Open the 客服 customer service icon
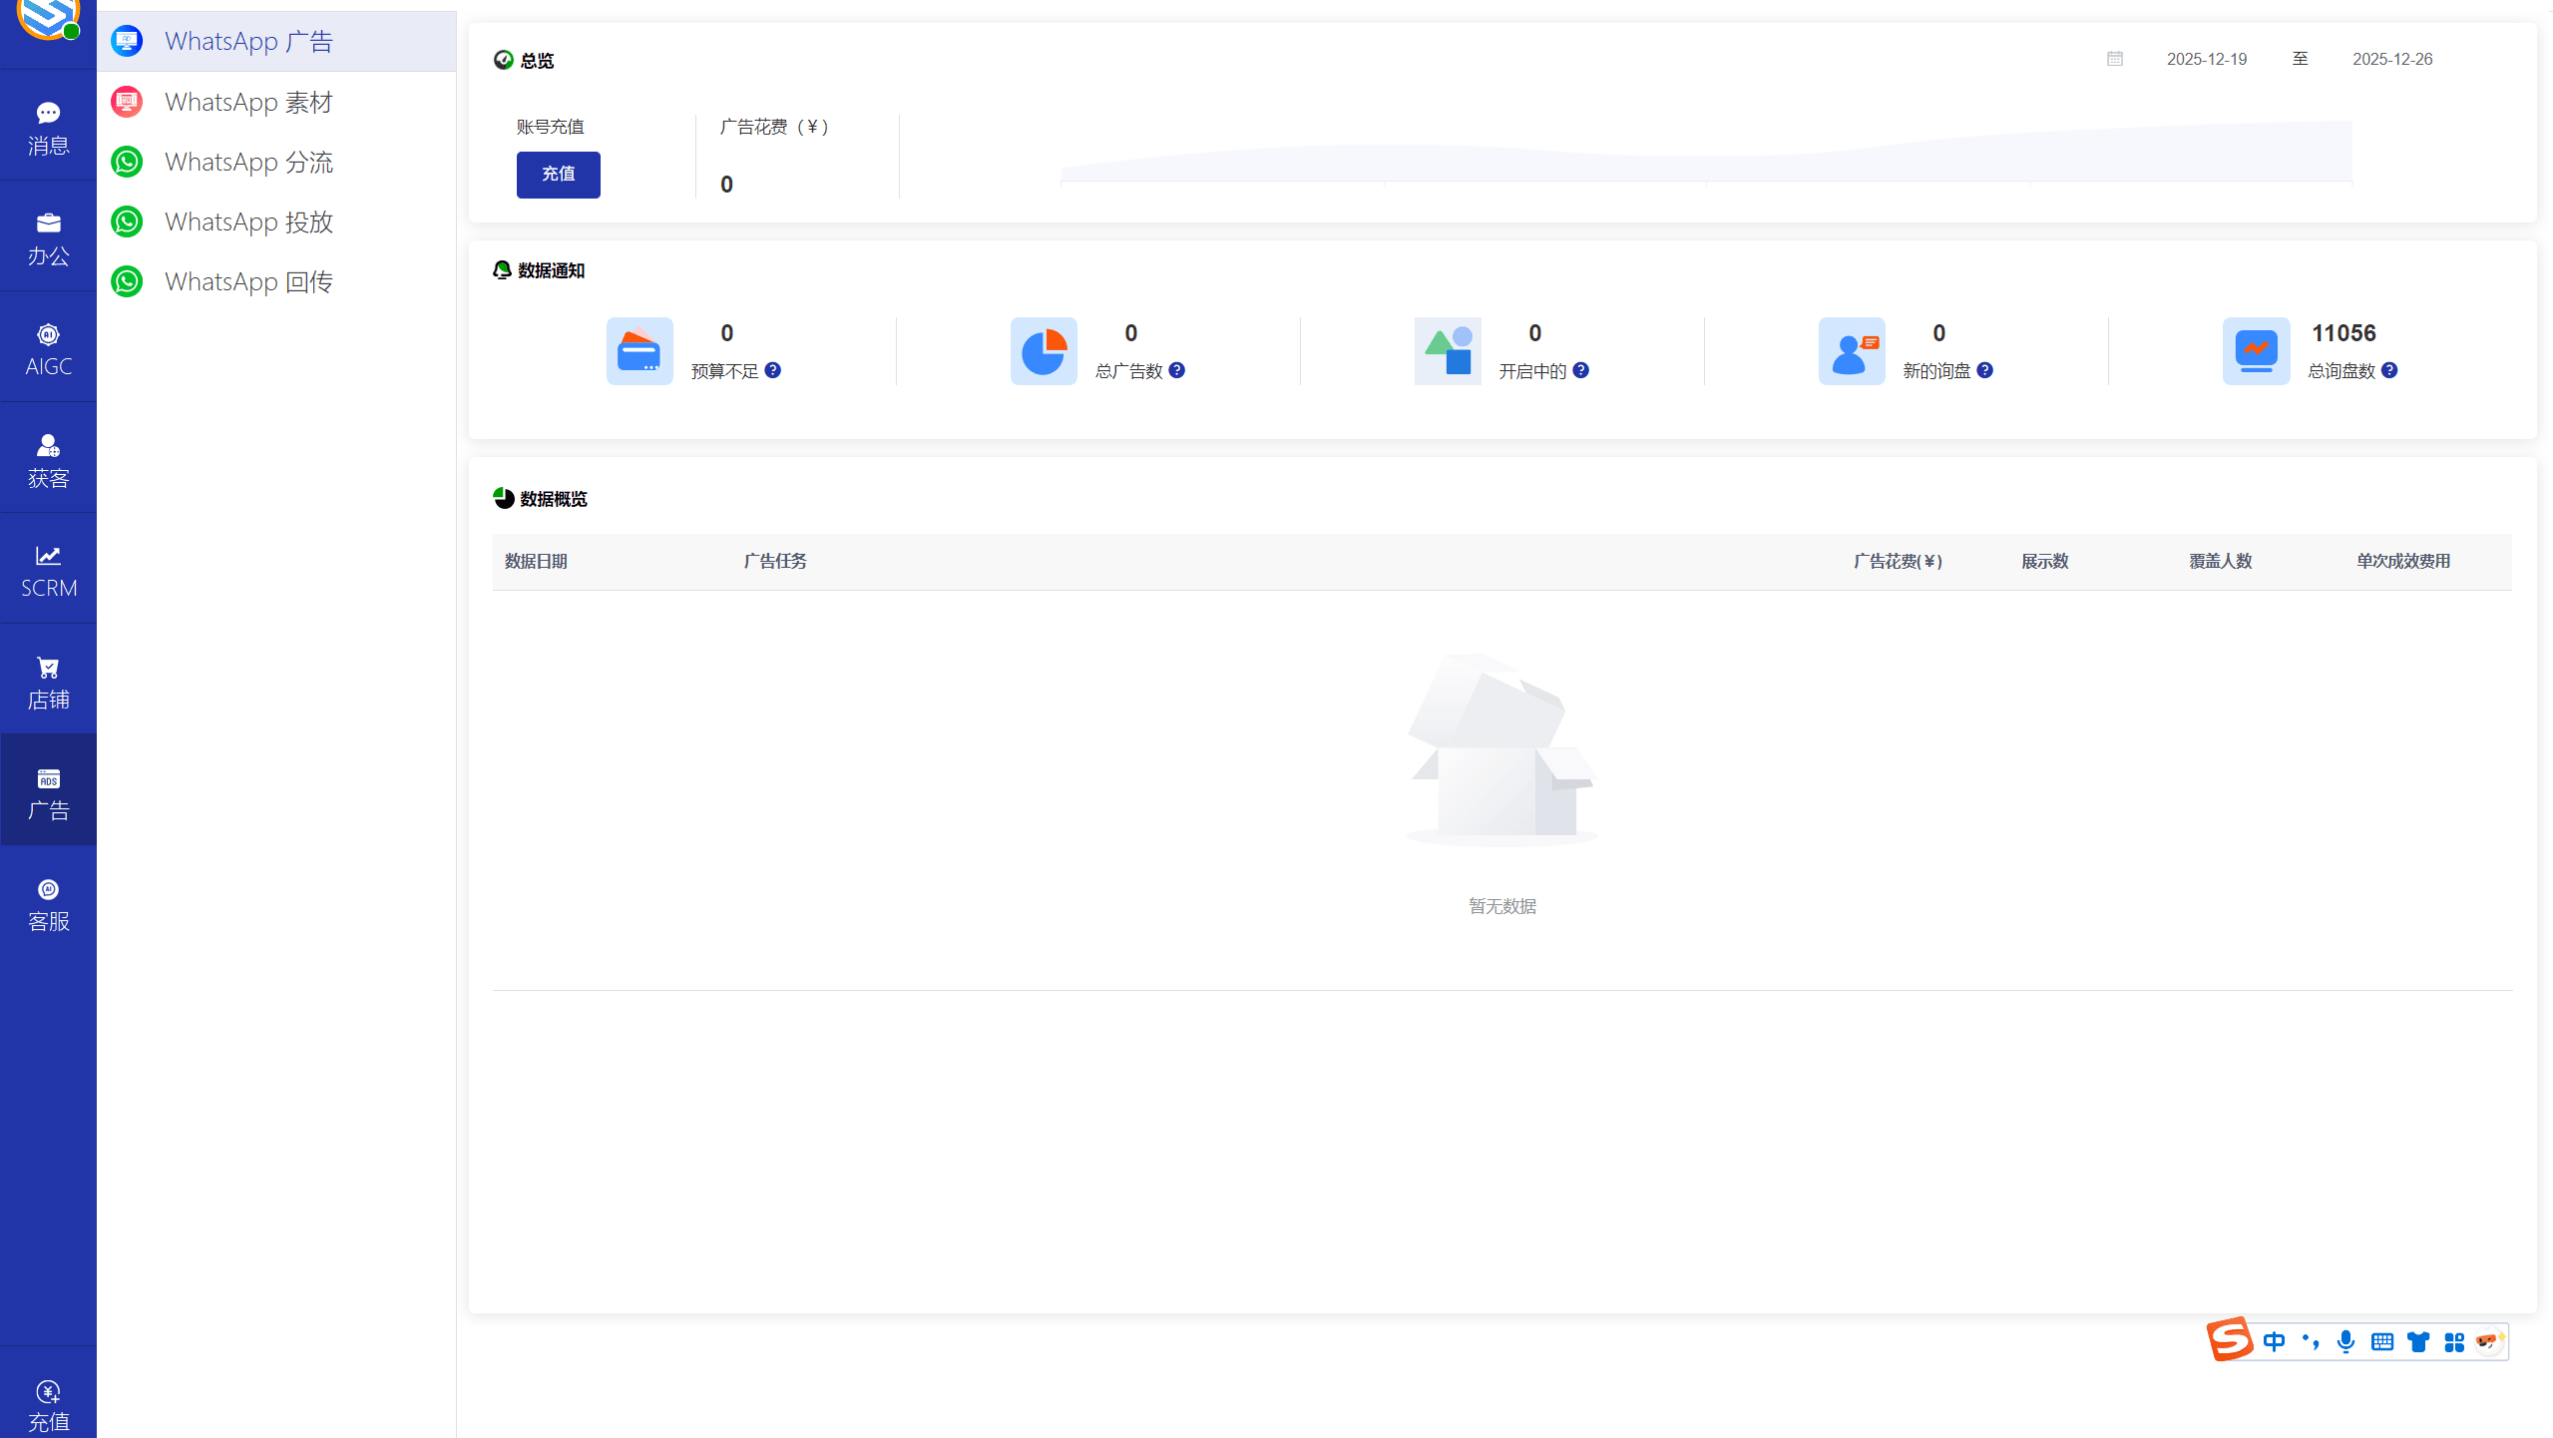The width and height of the screenshot is (2553, 1438). [48, 904]
